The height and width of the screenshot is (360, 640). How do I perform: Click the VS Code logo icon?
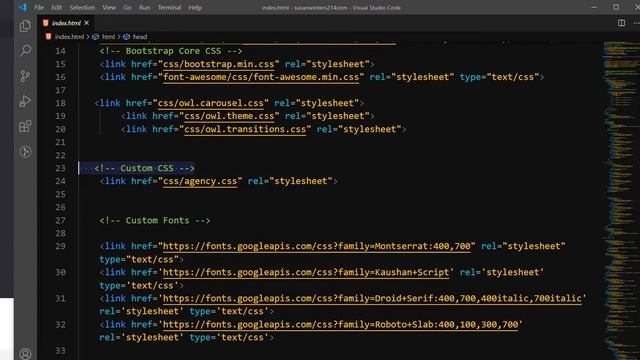coord(23,7)
